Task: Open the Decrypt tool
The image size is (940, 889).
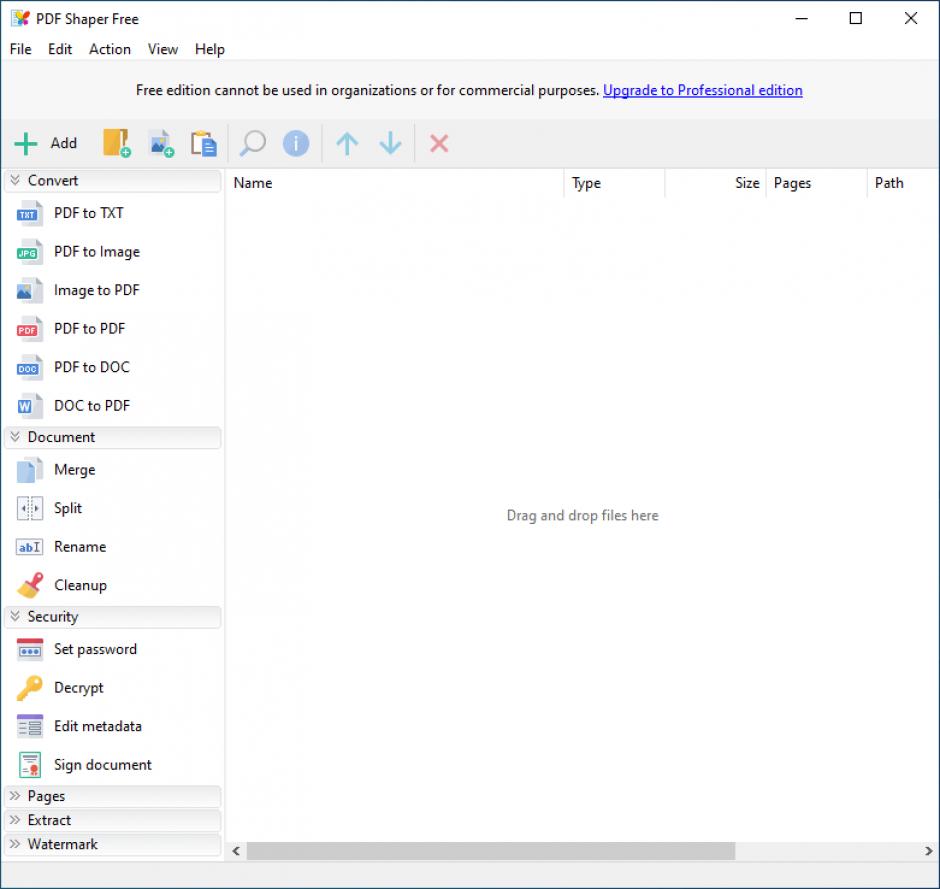Action: coord(78,688)
